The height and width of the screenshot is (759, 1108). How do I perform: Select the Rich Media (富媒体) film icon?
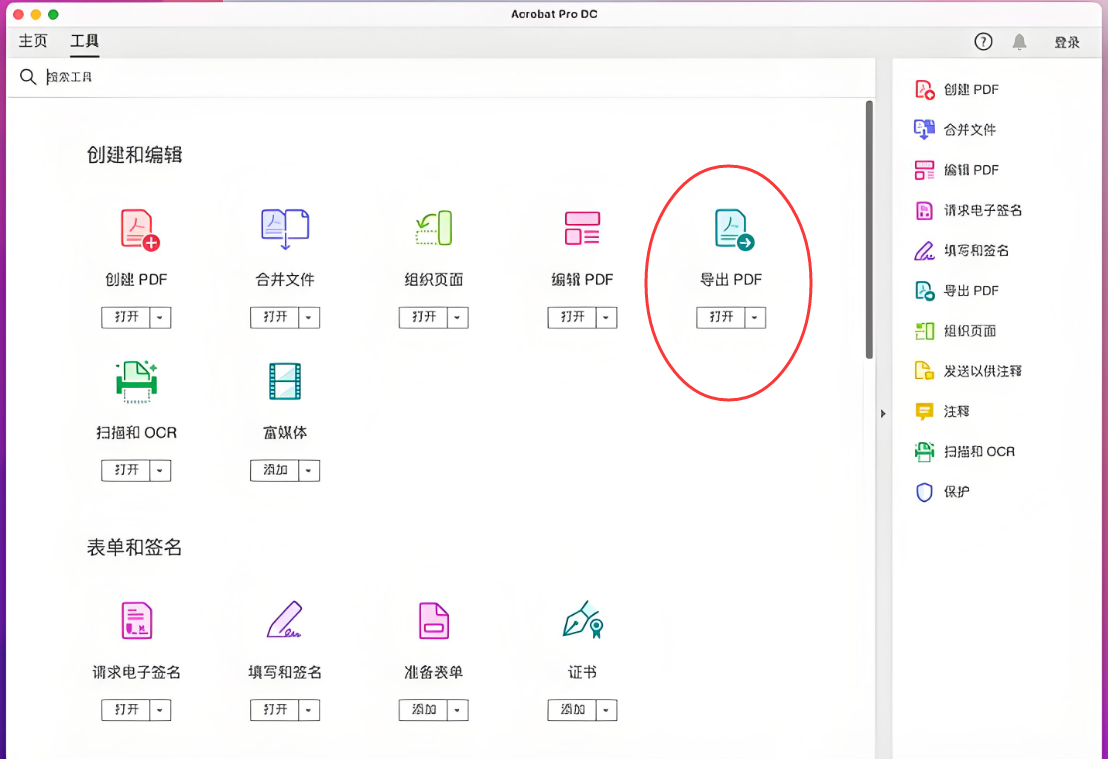(x=285, y=381)
